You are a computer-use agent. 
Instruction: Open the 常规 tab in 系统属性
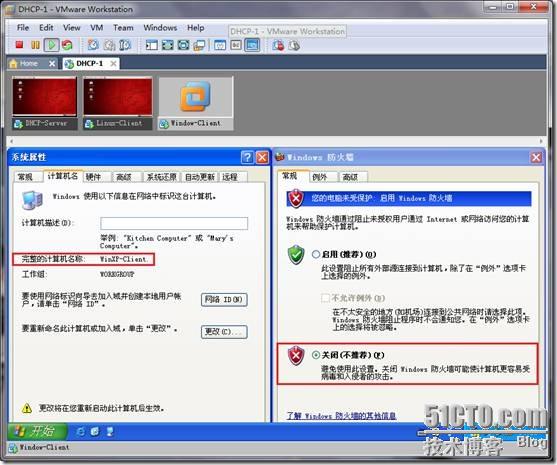(x=25, y=177)
